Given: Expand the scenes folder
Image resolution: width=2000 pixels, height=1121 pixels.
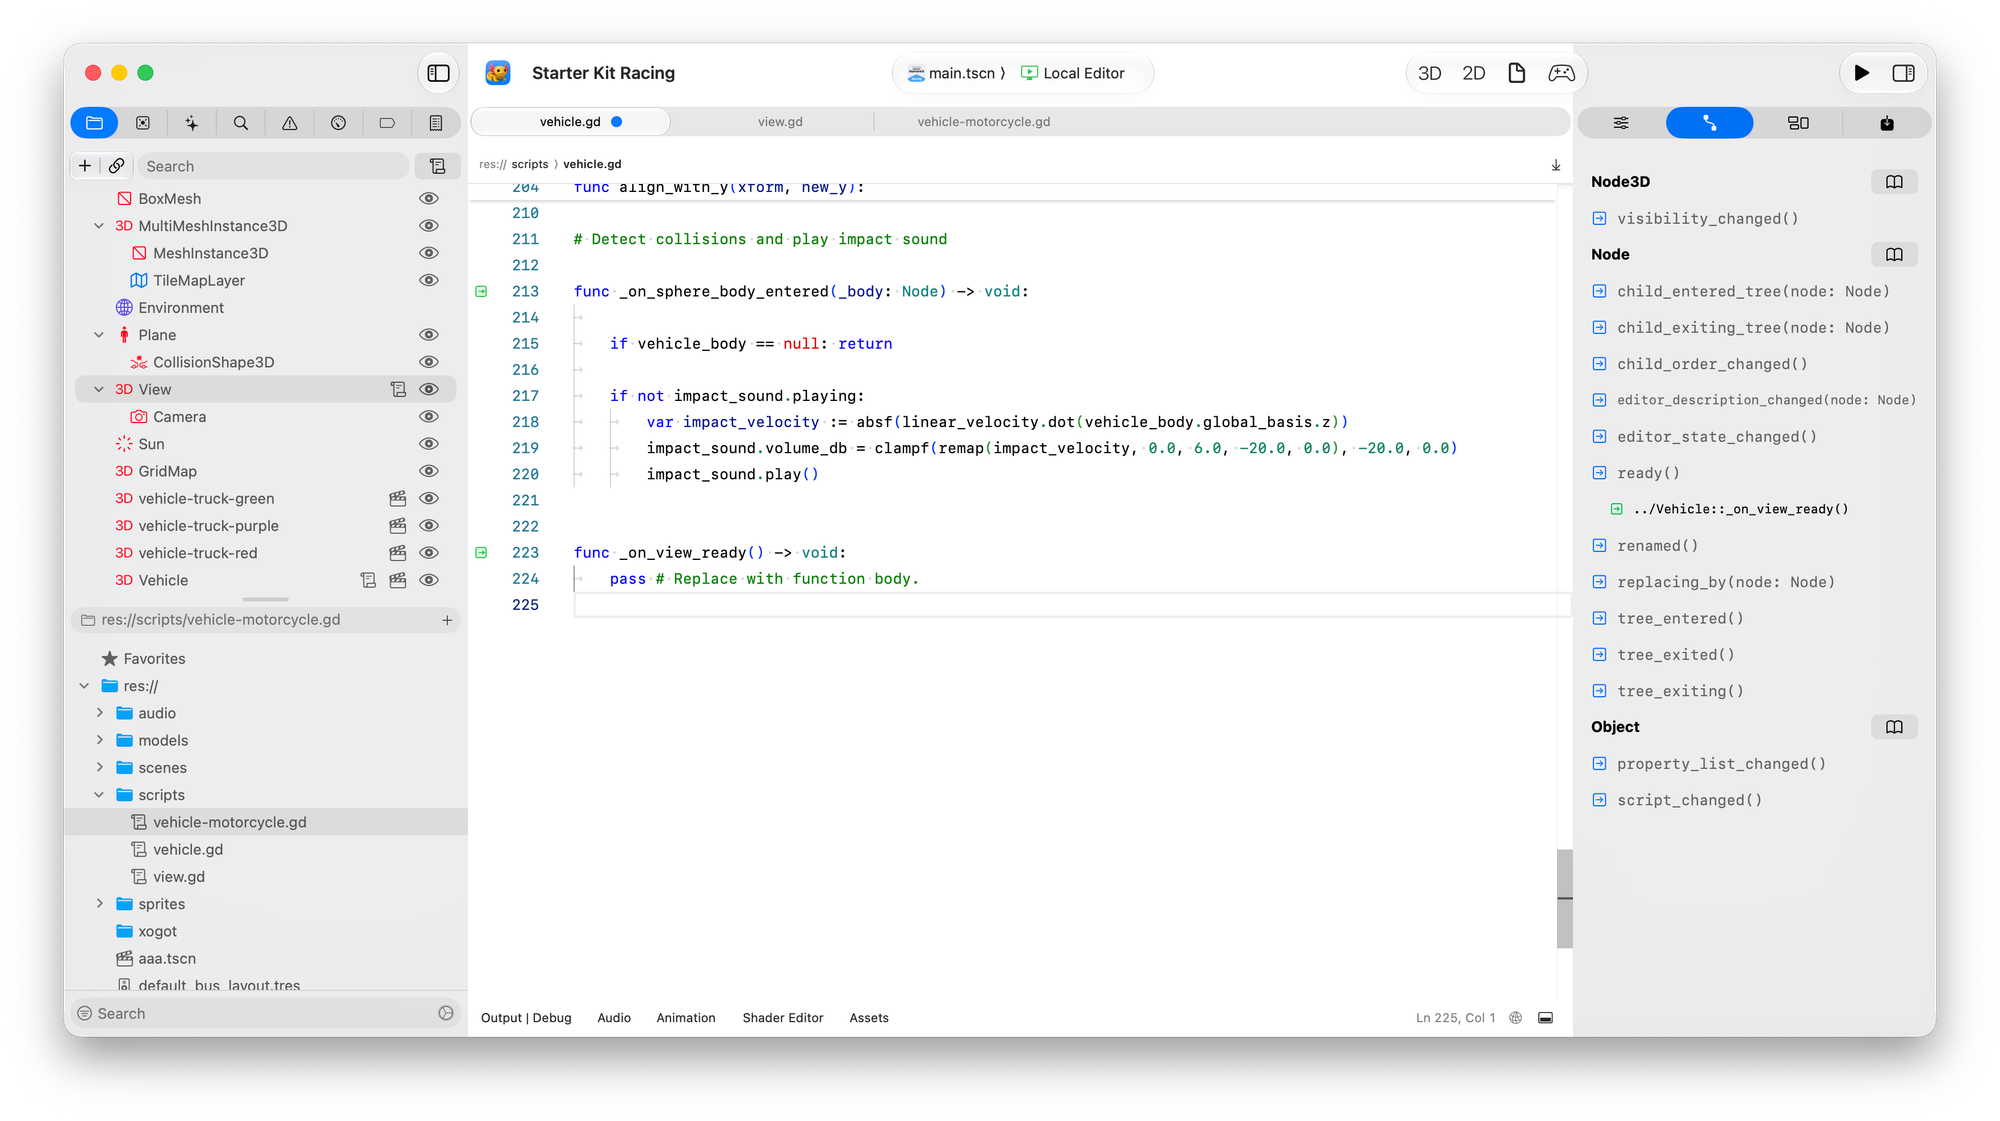Looking at the screenshot, I should (x=99, y=768).
